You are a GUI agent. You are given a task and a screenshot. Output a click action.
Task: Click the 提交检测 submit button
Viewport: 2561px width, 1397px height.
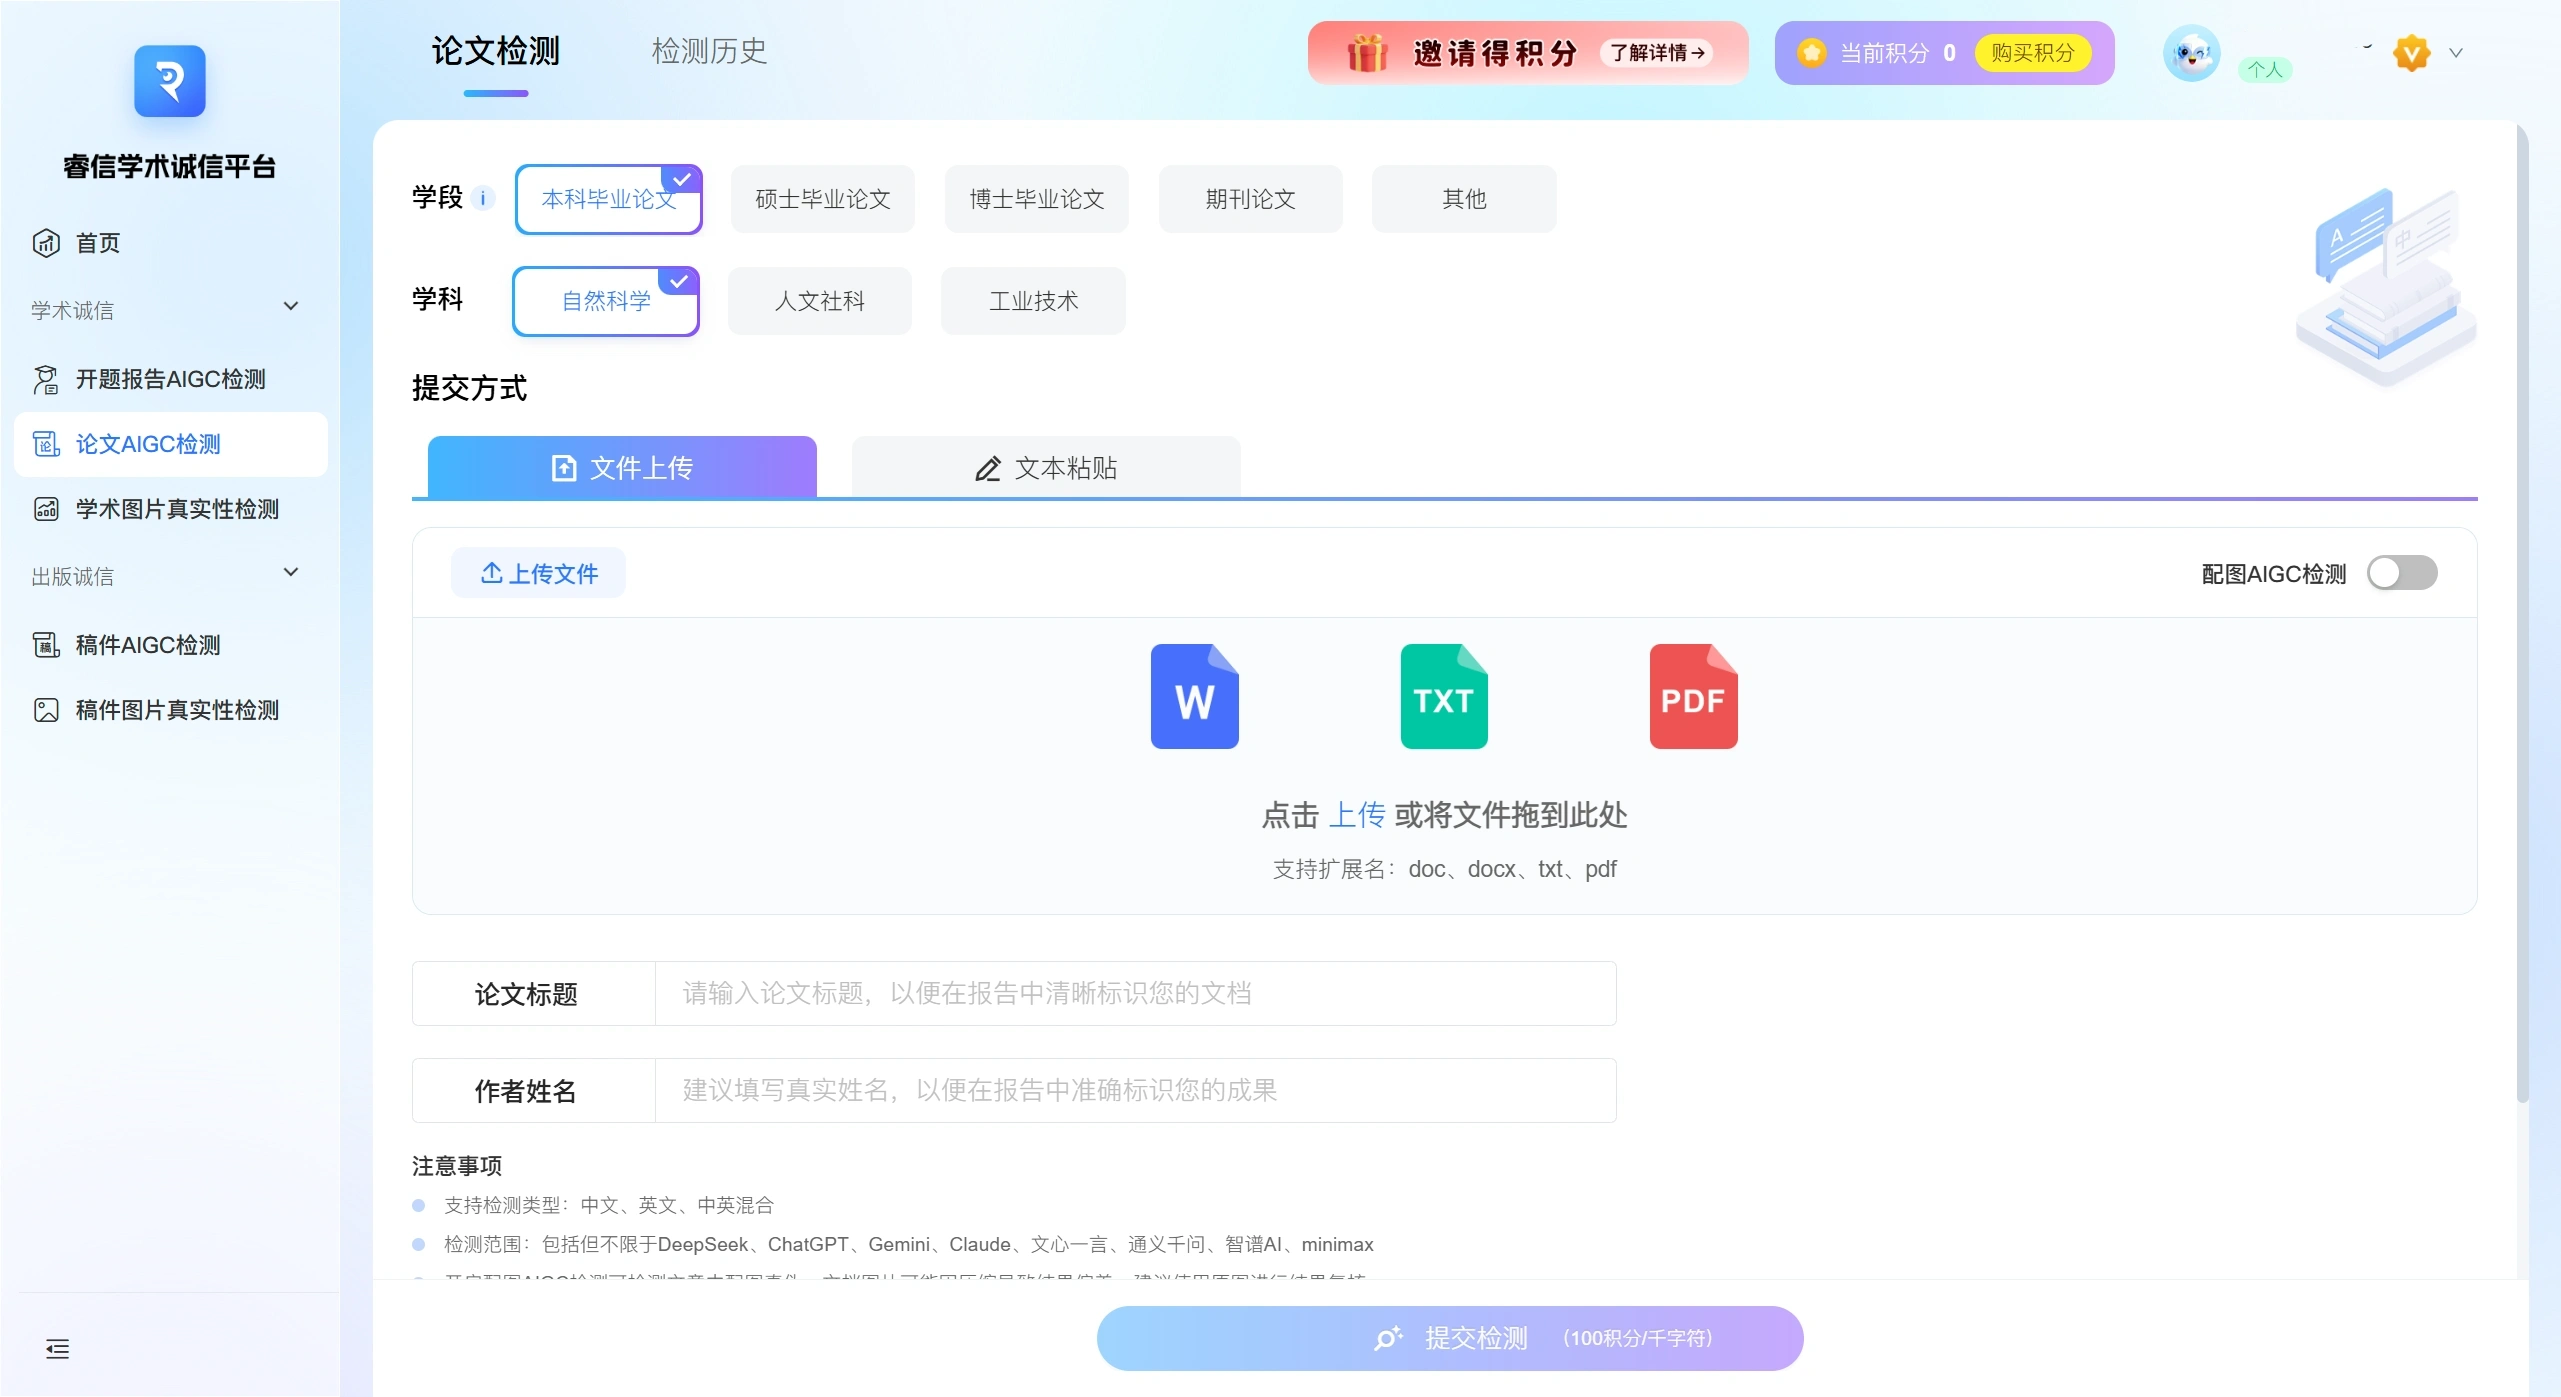tap(1449, 1337)
